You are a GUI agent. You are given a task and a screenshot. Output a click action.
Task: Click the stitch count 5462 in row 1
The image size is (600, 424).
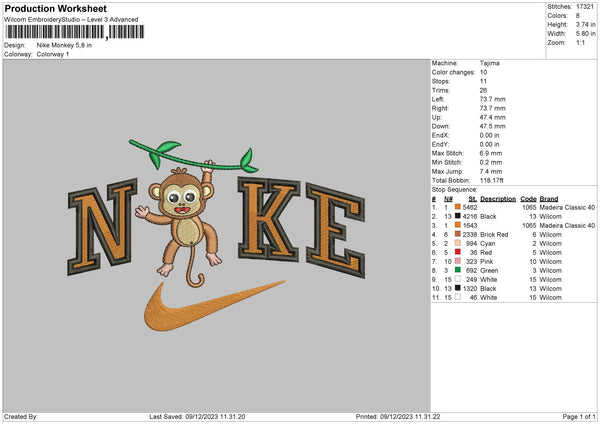tap(470, 207)
